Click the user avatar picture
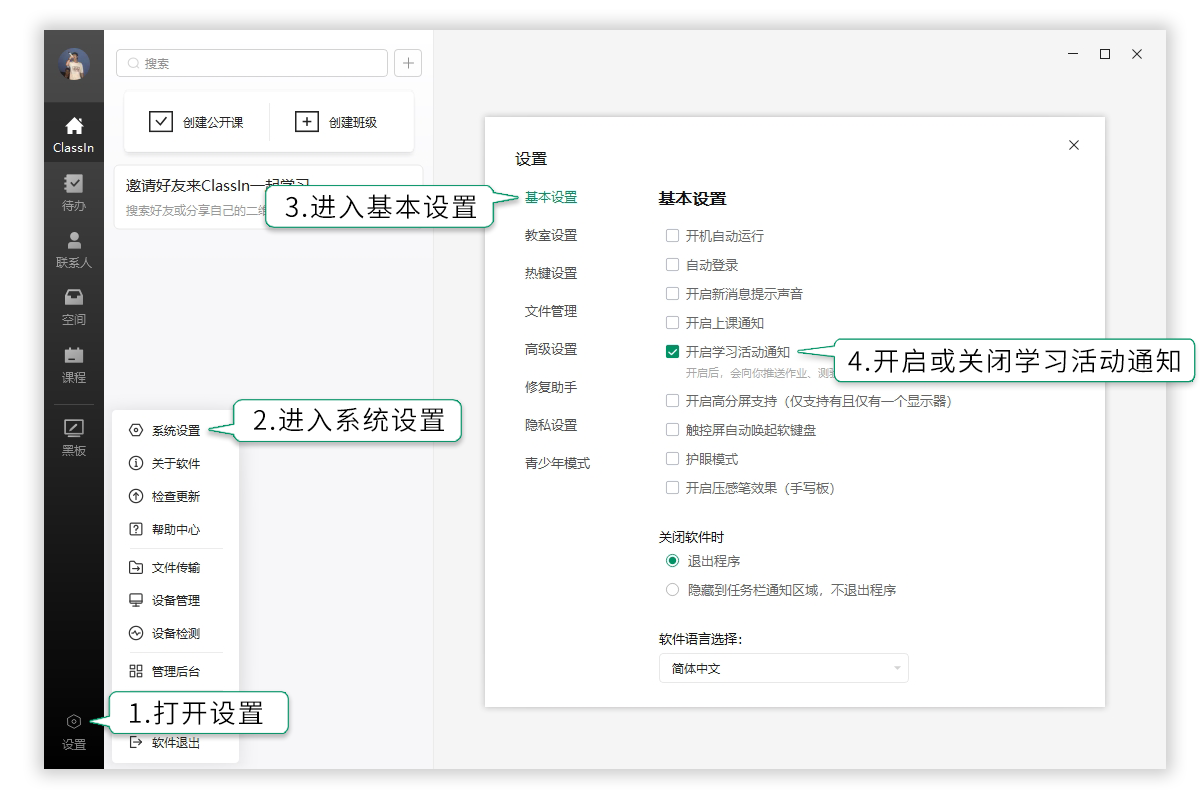1200x801 pixels. pyautogui.click(x=74, y=64)
